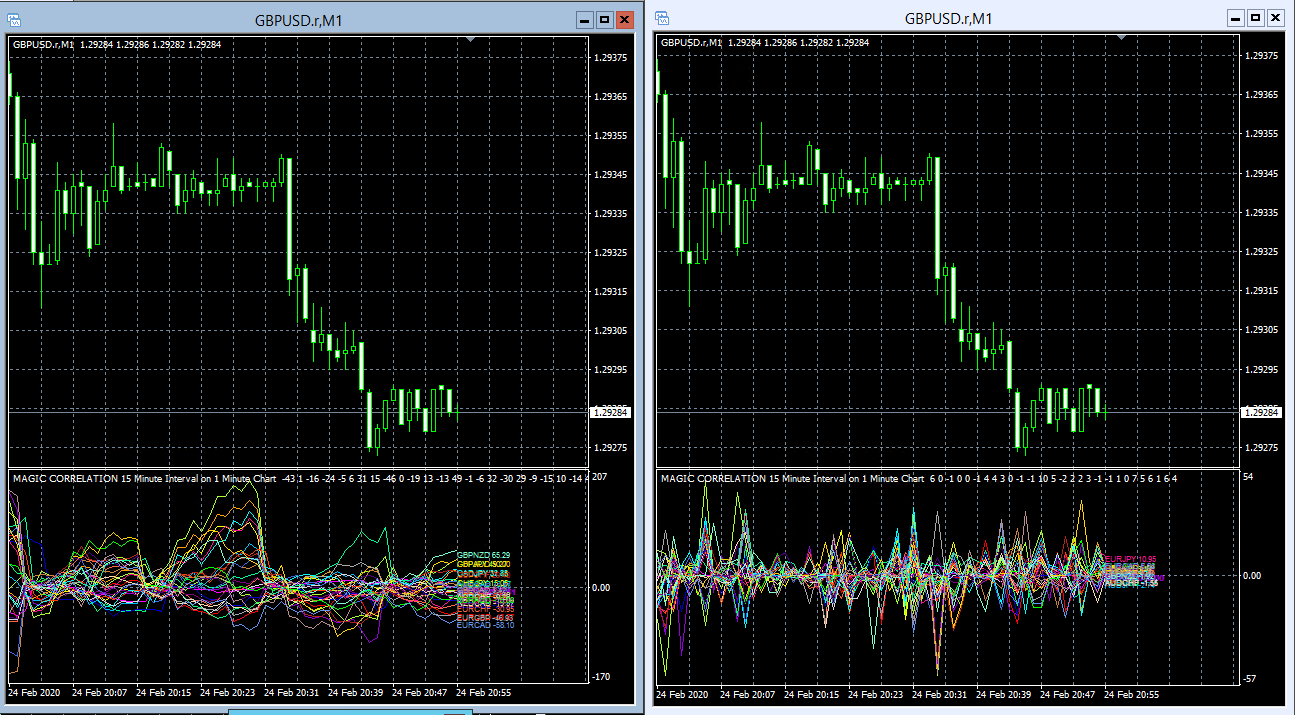The image size is (1295, 715).
Task: Click 24 Feb 2020 date label in left chart
Action: [x=35, y=692]
